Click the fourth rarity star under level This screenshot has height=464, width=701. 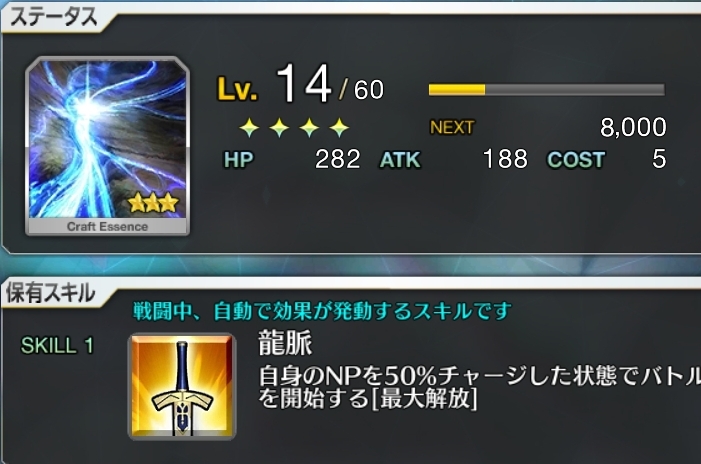339,128
